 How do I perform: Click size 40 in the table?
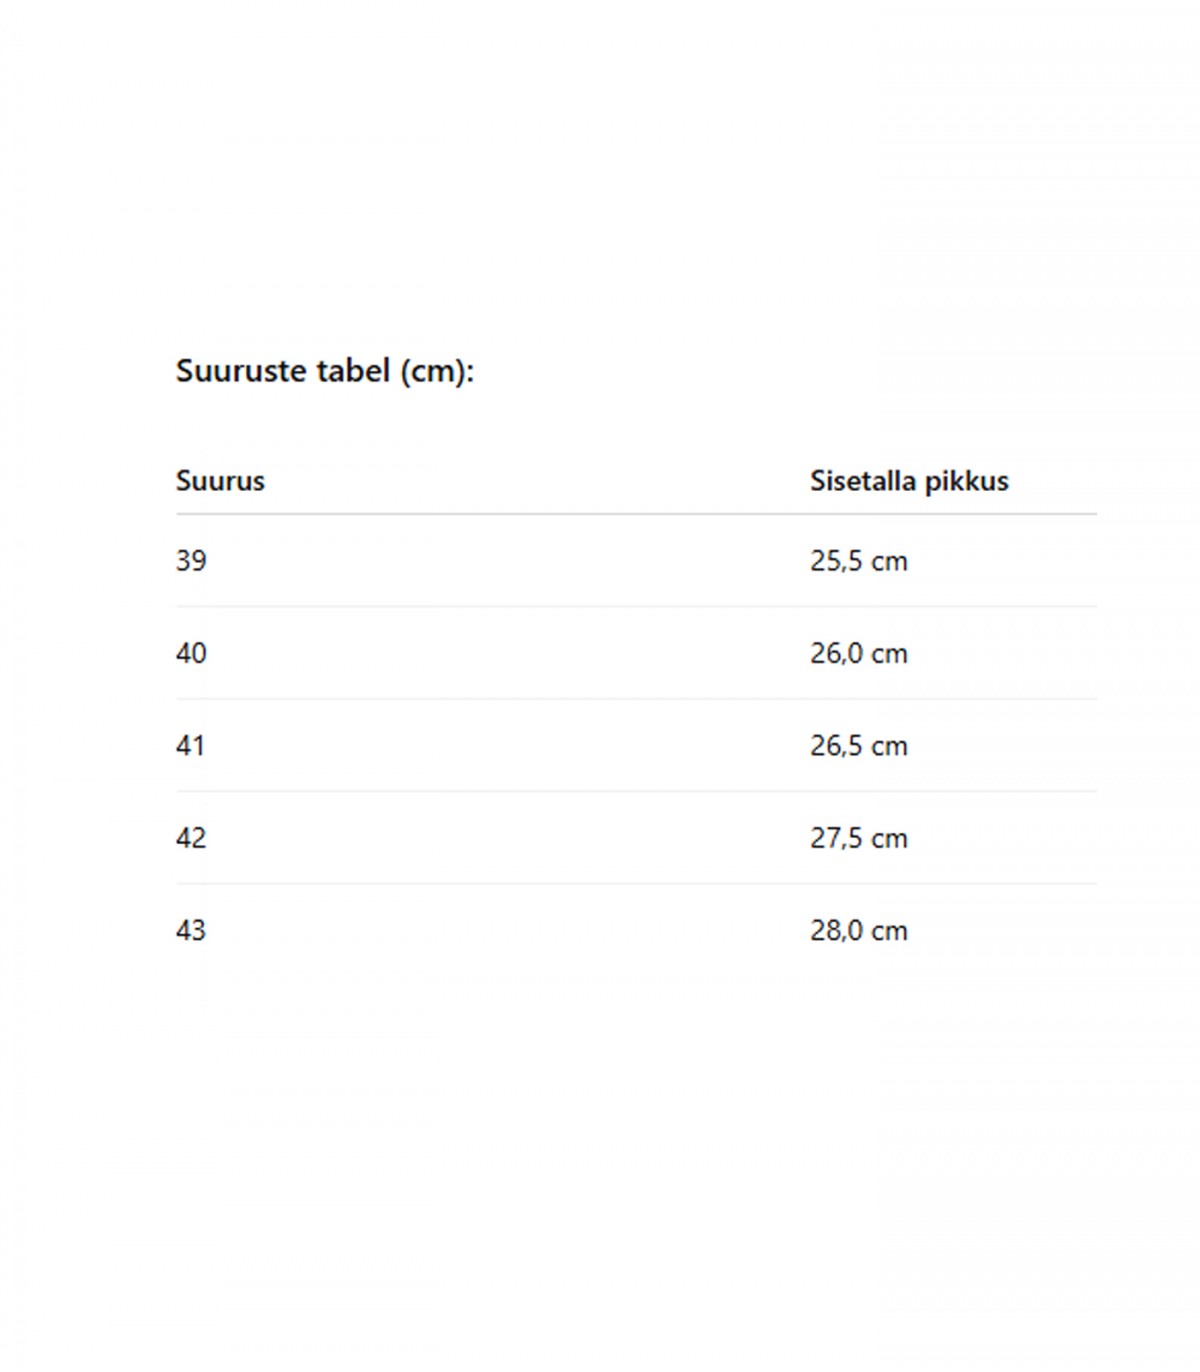click(191, 654)
